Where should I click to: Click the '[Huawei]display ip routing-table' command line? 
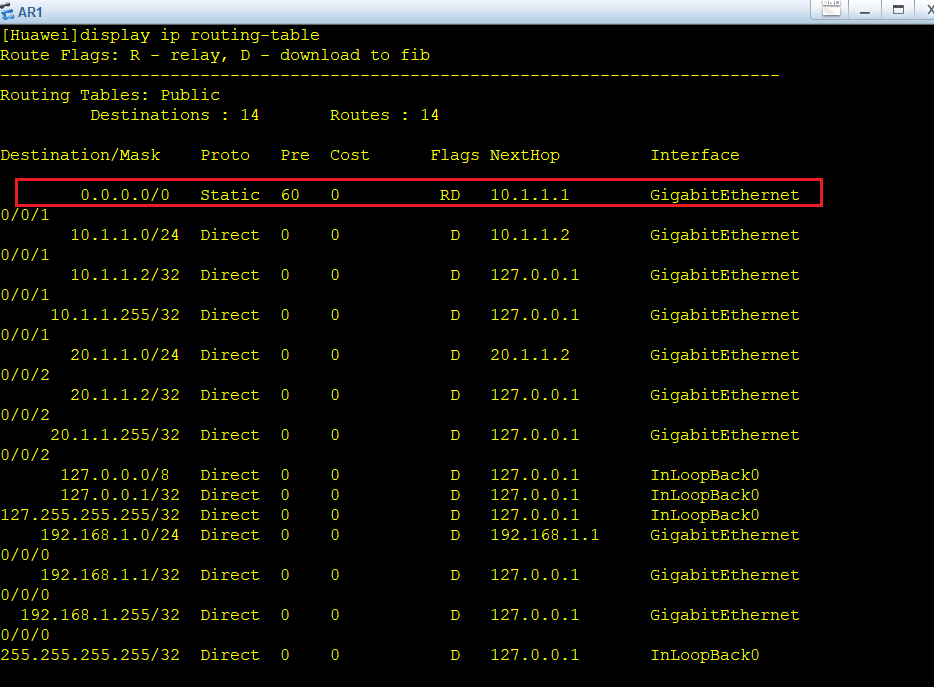[160, 35]
